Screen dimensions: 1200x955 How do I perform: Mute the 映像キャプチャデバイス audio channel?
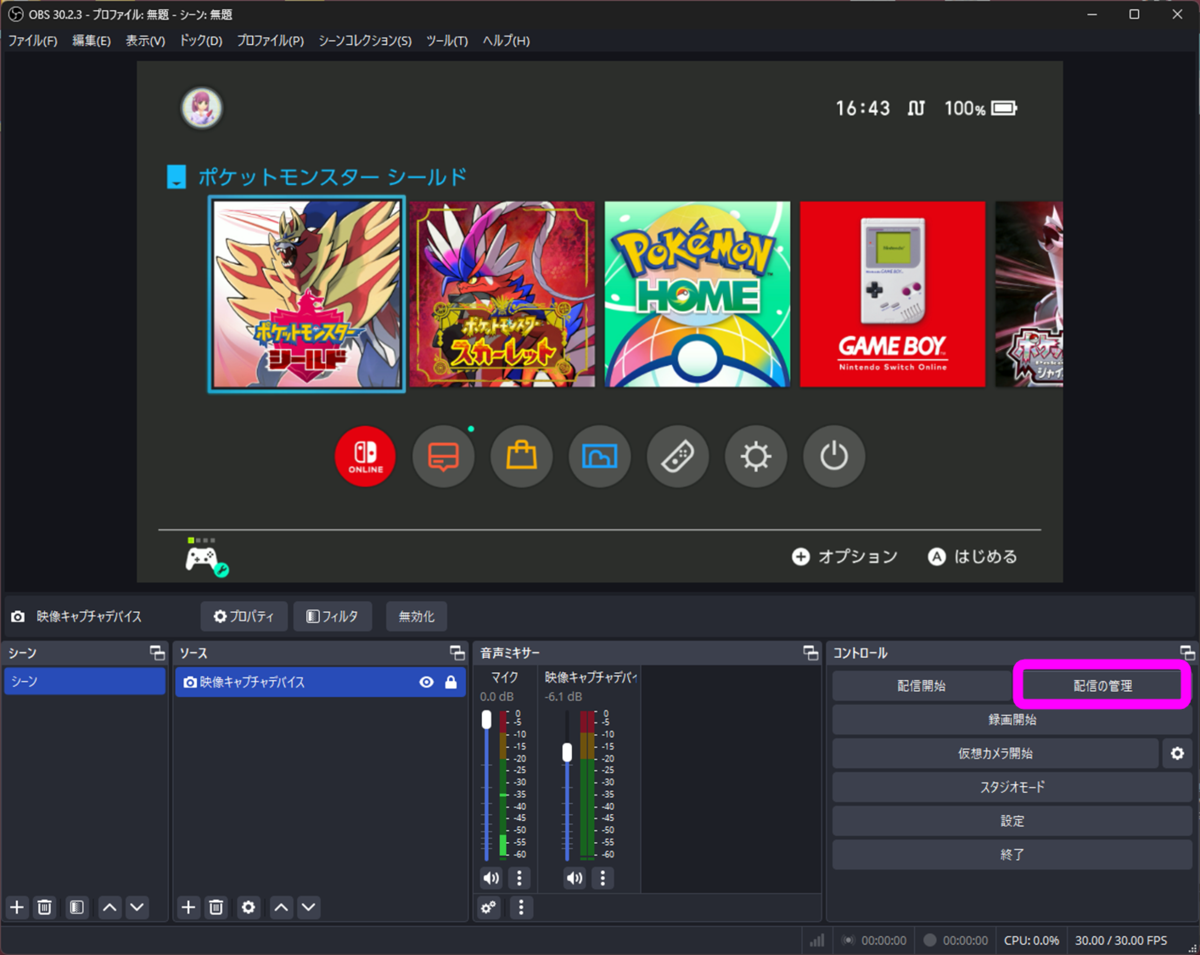point(575,878)
